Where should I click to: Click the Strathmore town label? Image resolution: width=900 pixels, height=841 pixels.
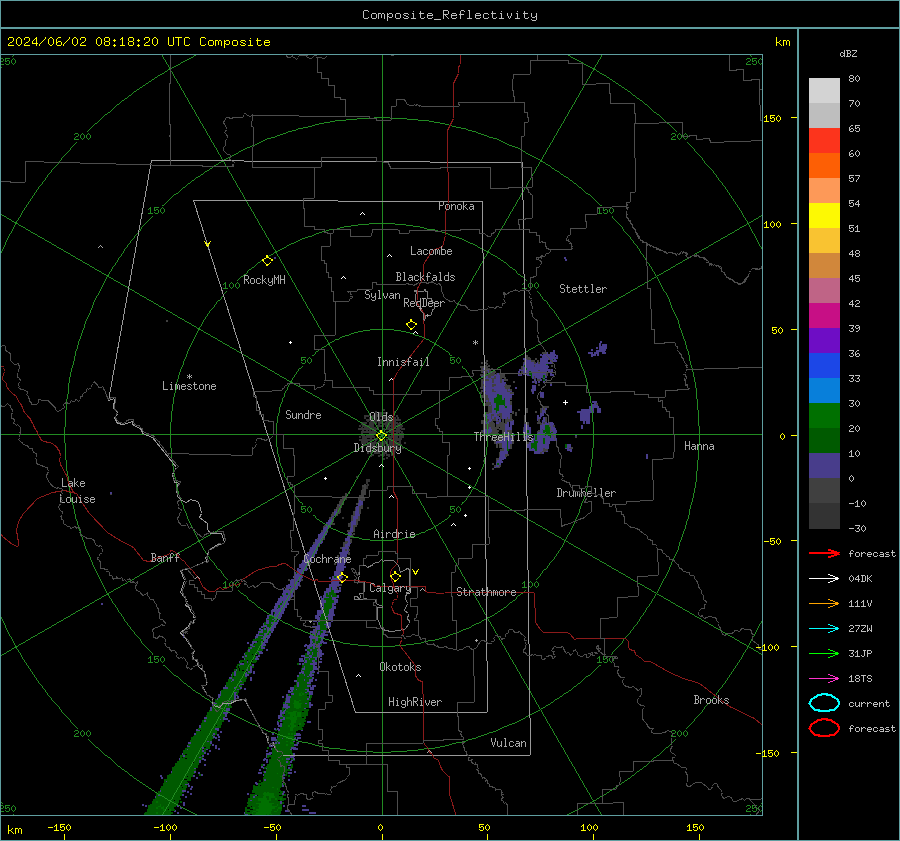pyautogui.click(x=486, y=592)
